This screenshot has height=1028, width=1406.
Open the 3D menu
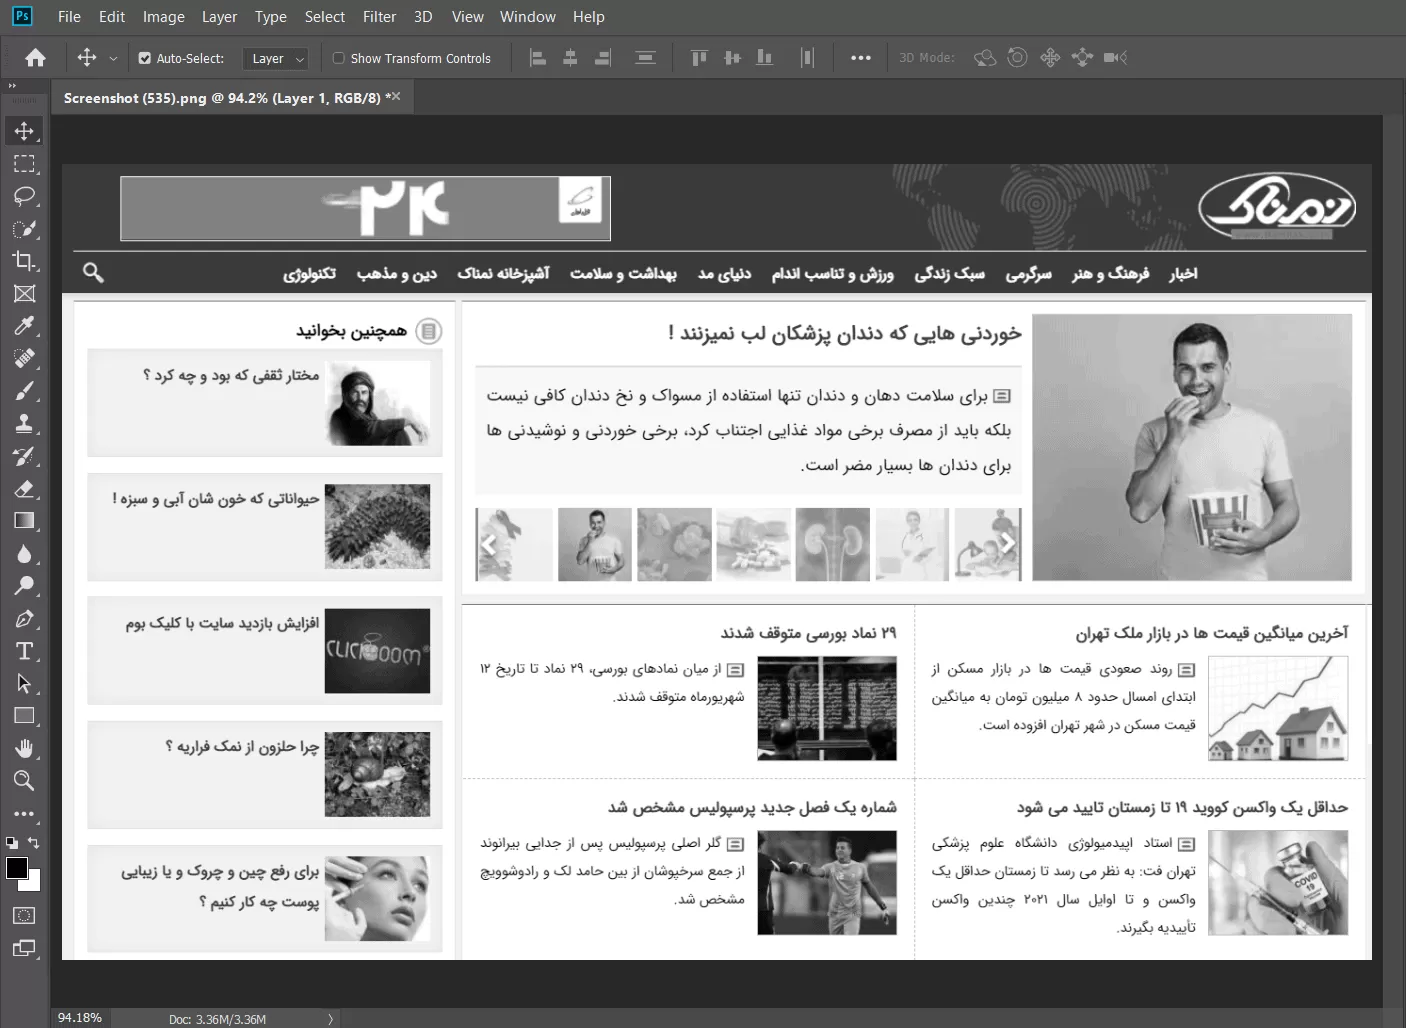pos(423,17)
